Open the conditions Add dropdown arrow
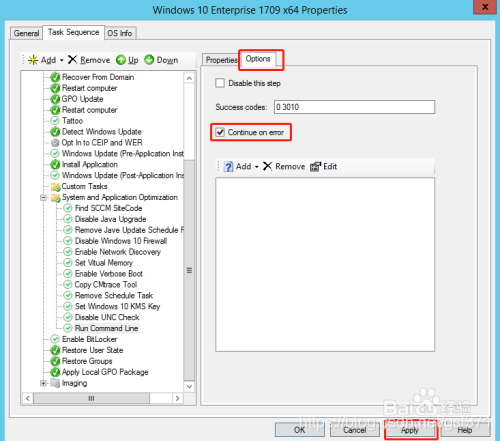 click(x=257, y=167)
